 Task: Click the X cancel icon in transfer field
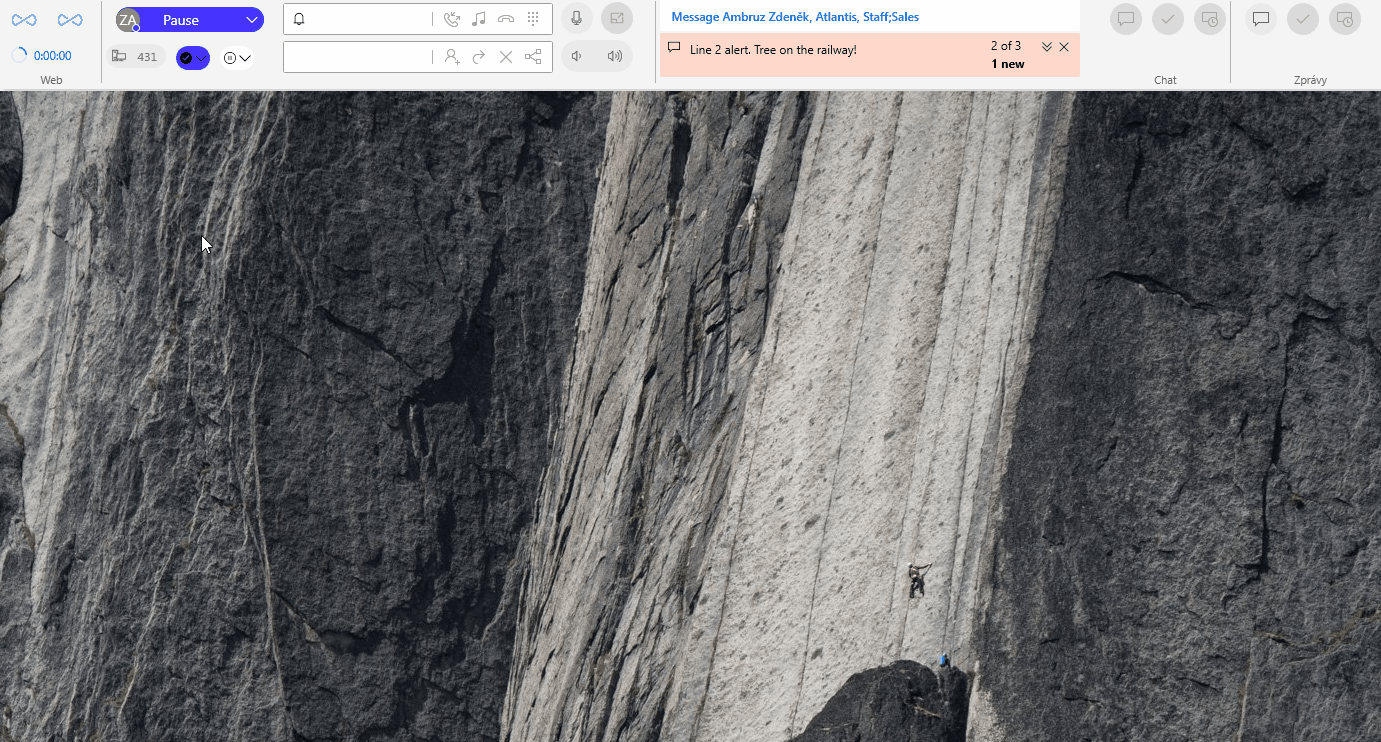point(506,57)
